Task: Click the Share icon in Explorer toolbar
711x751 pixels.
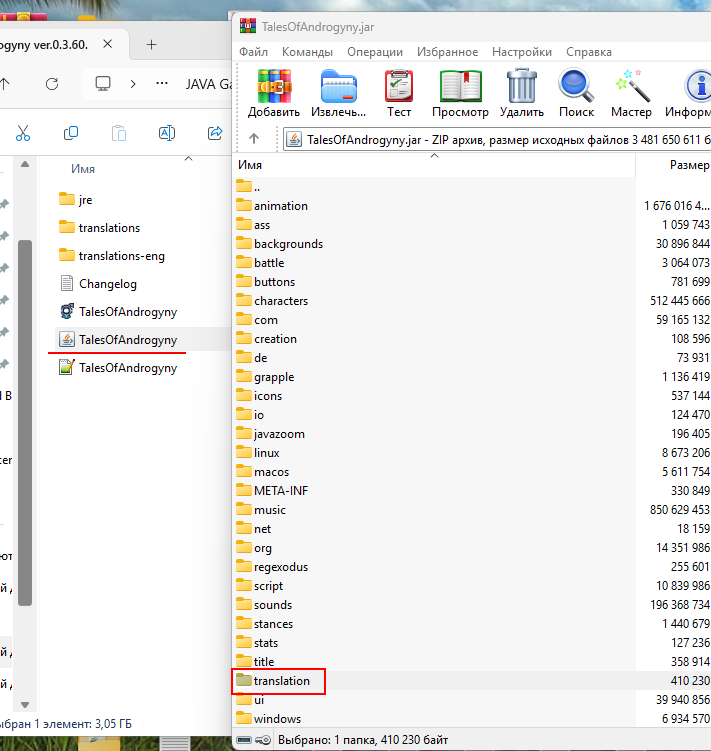Action: click(x=215, y=133)
